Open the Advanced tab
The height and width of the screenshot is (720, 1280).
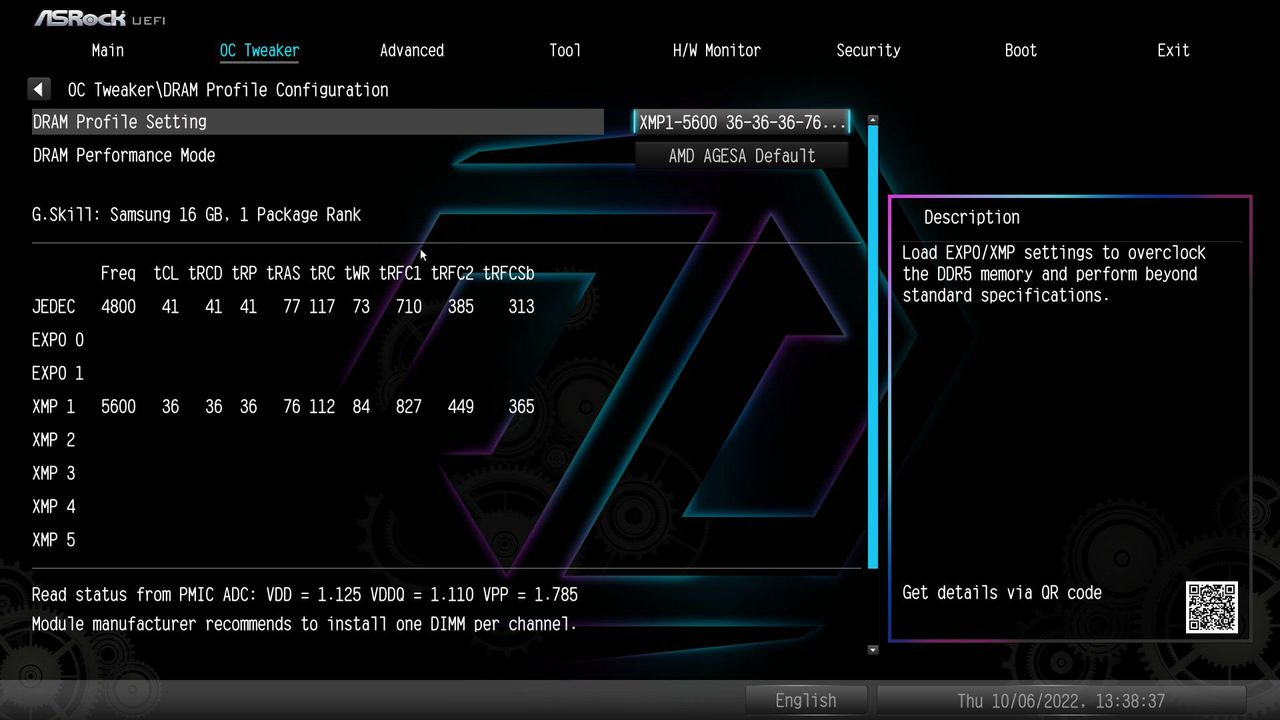[x=412, y=50]
